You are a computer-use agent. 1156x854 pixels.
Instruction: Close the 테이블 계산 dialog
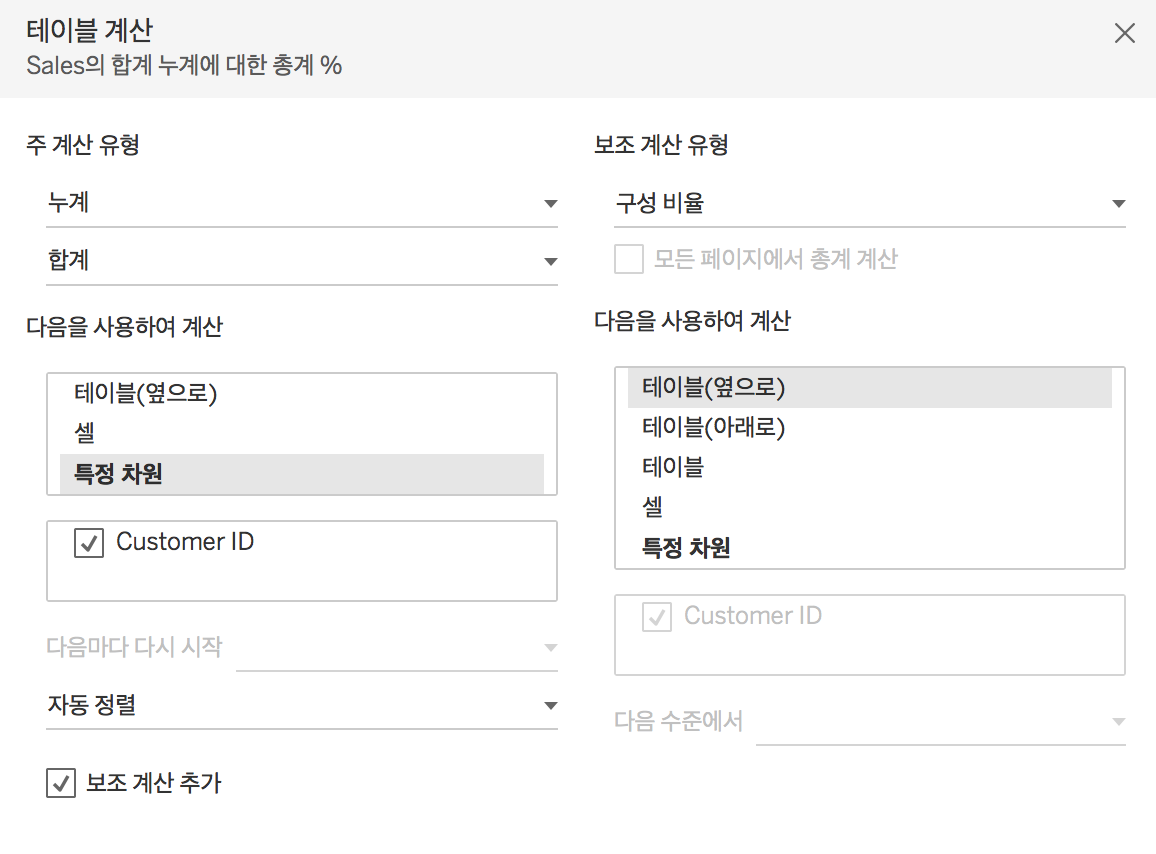tap(1125, 34)
